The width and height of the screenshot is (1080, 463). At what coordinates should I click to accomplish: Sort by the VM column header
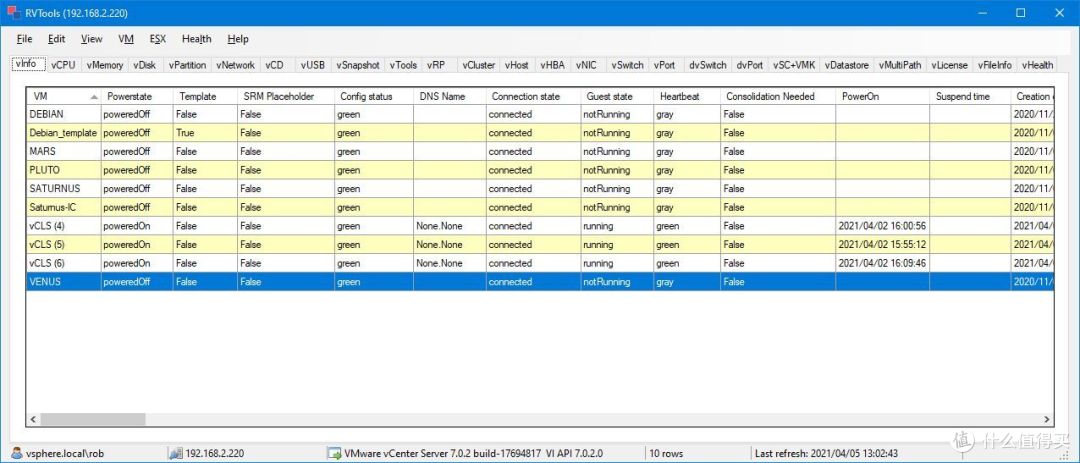tap(64, 96)
